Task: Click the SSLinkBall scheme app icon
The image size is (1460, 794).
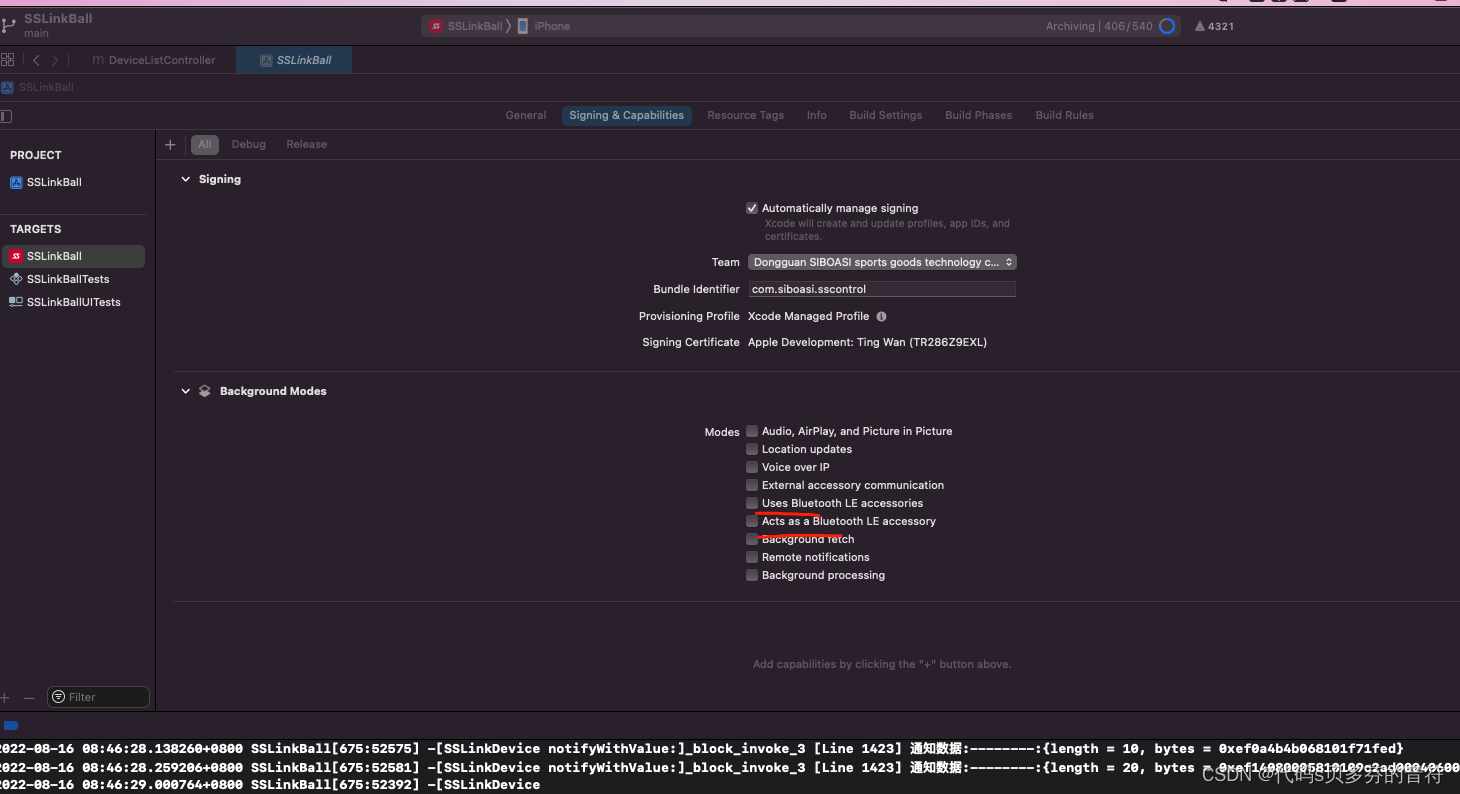Action: (437, 26)
